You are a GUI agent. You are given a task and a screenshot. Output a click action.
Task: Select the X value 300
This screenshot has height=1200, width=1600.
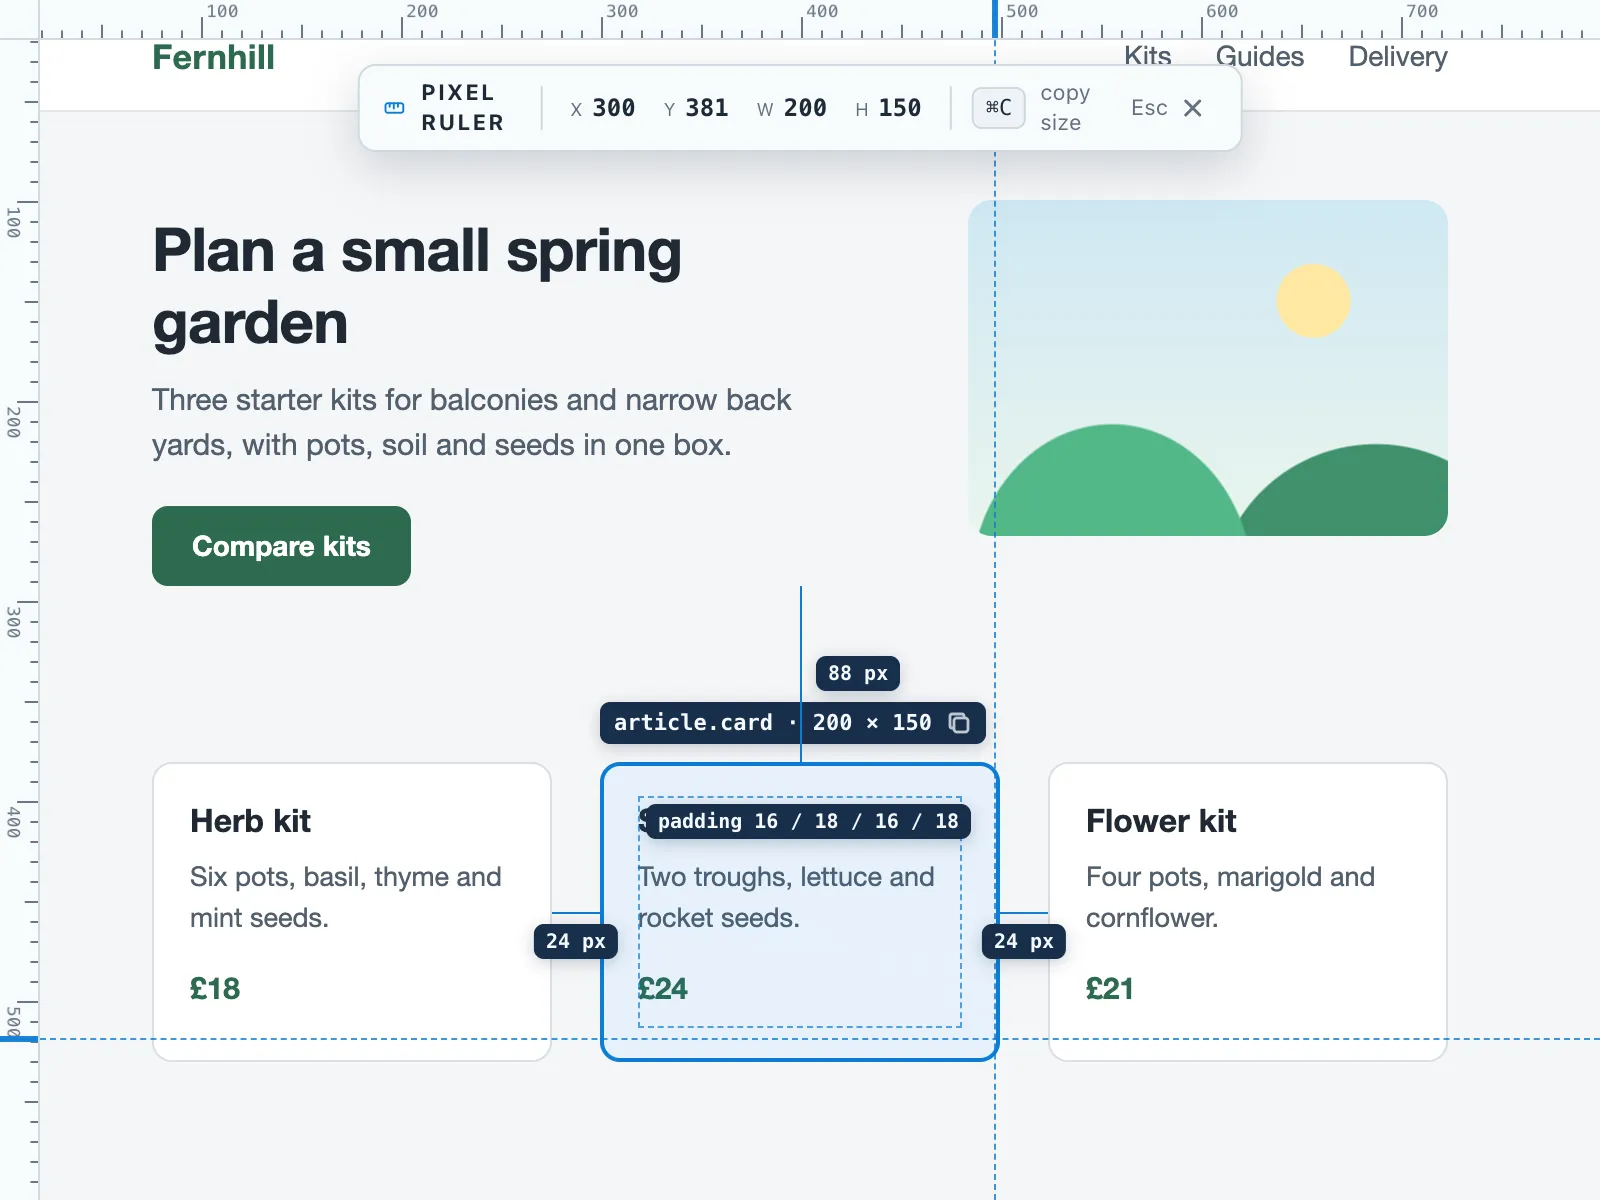613,108
